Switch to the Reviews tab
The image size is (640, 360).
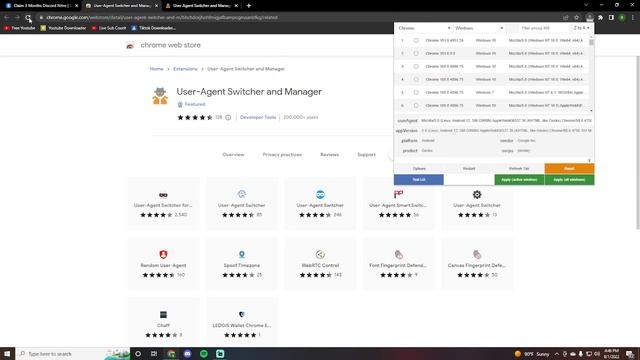pos(329,155)
